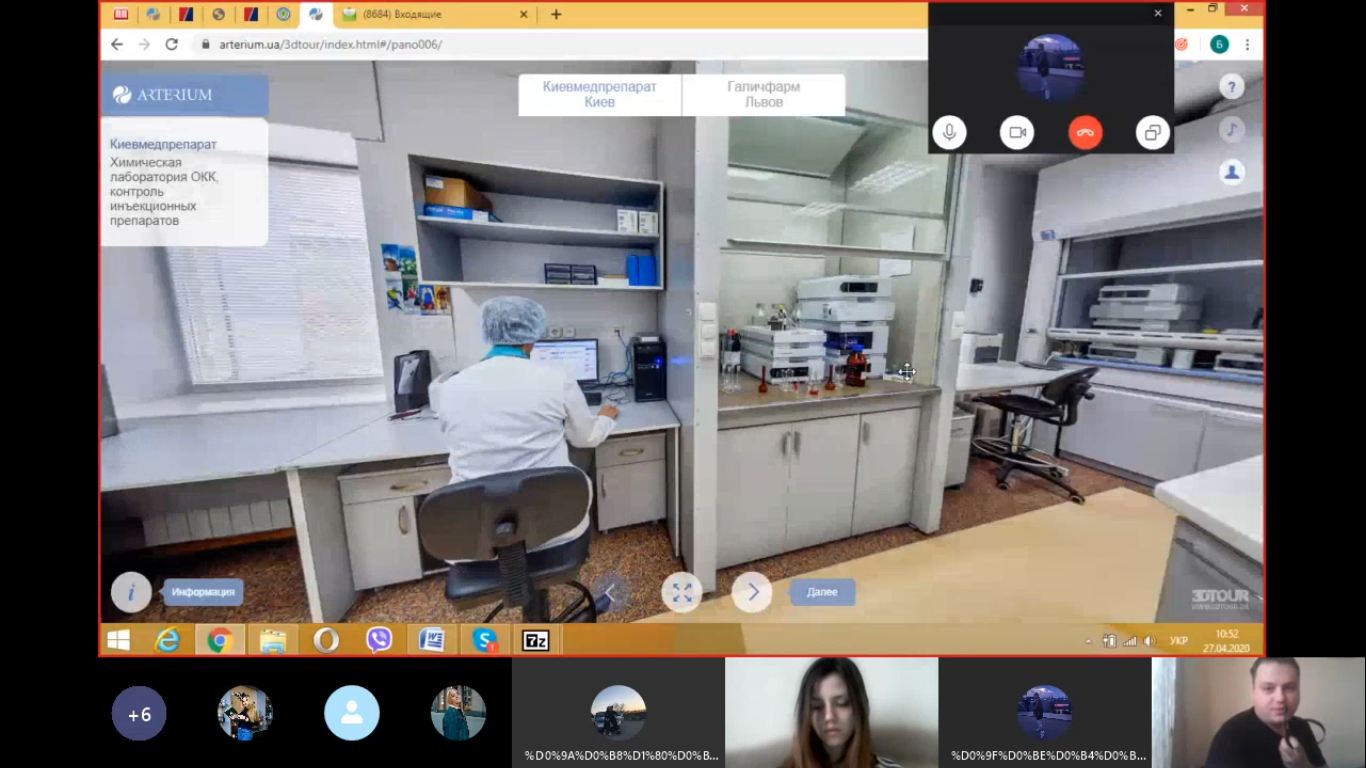Show hidden tray icons arrow
The height and width of the screenshot is (768, 1366).
[1089, 641]
